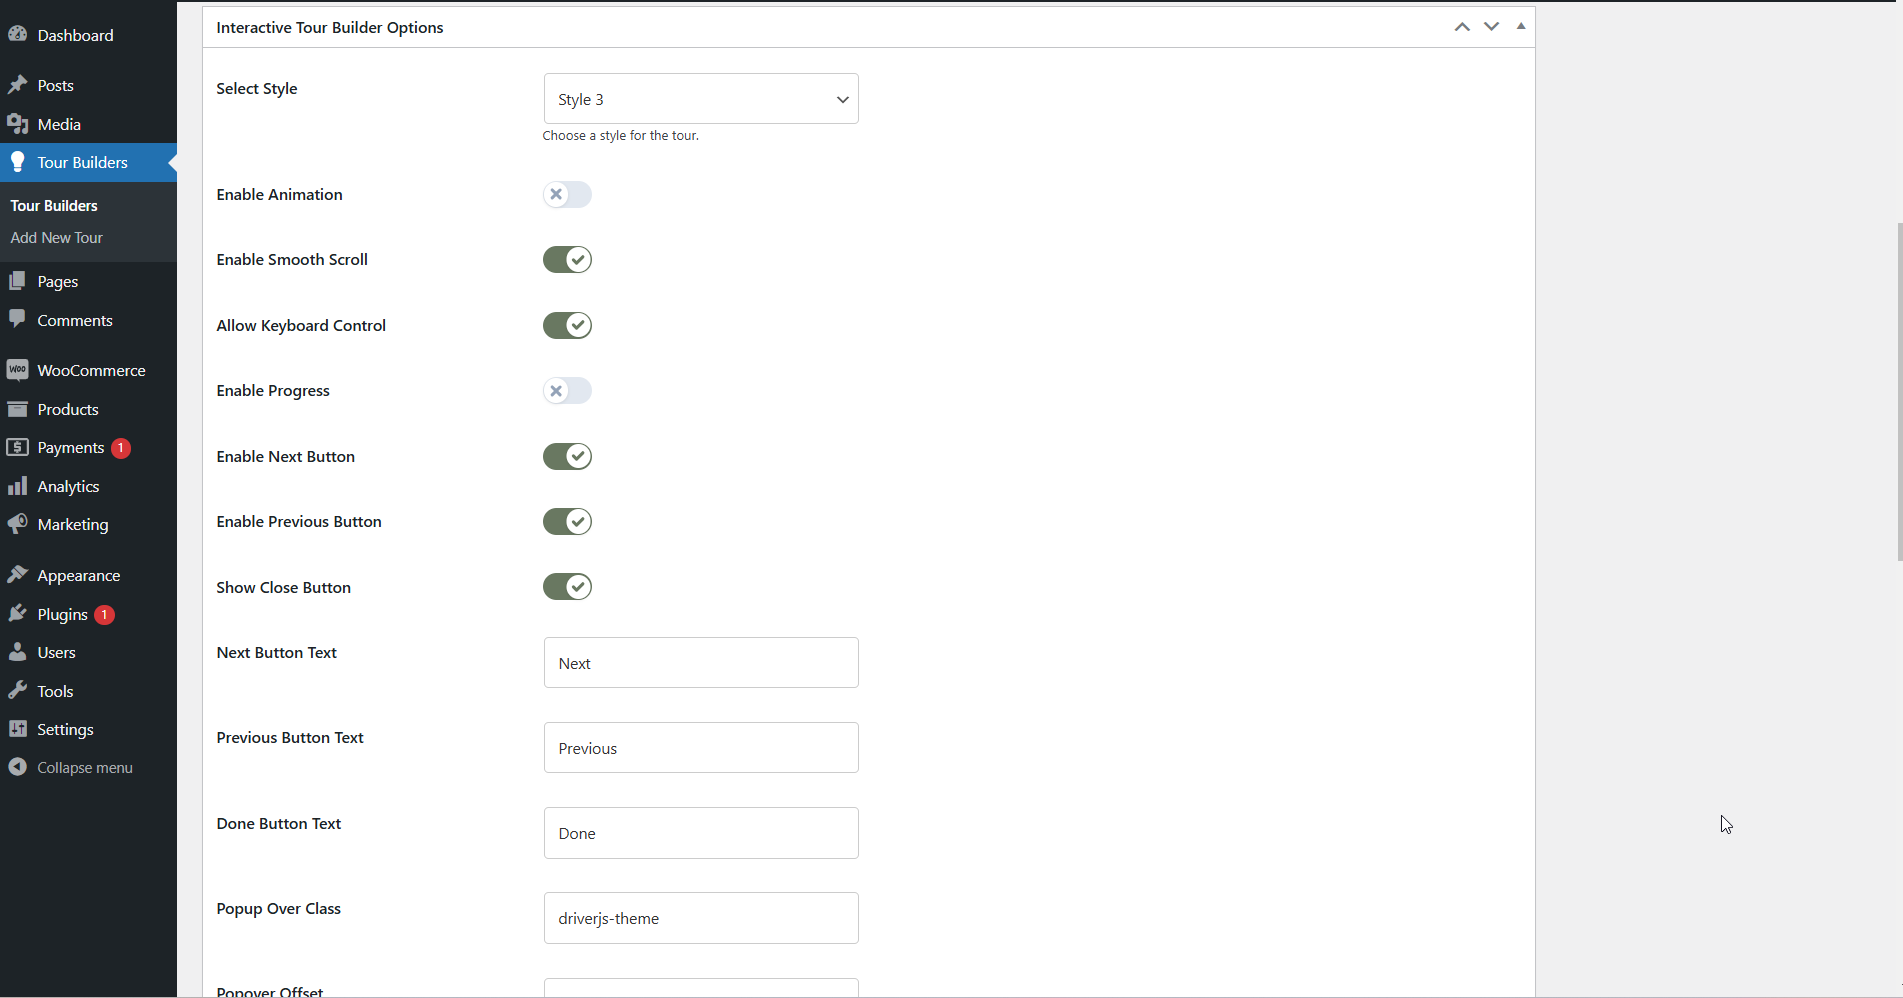The width and height of the screenshot is (1903, 998).
Task: Open the Analytics bar-chart icon
Action: (19, 486)
